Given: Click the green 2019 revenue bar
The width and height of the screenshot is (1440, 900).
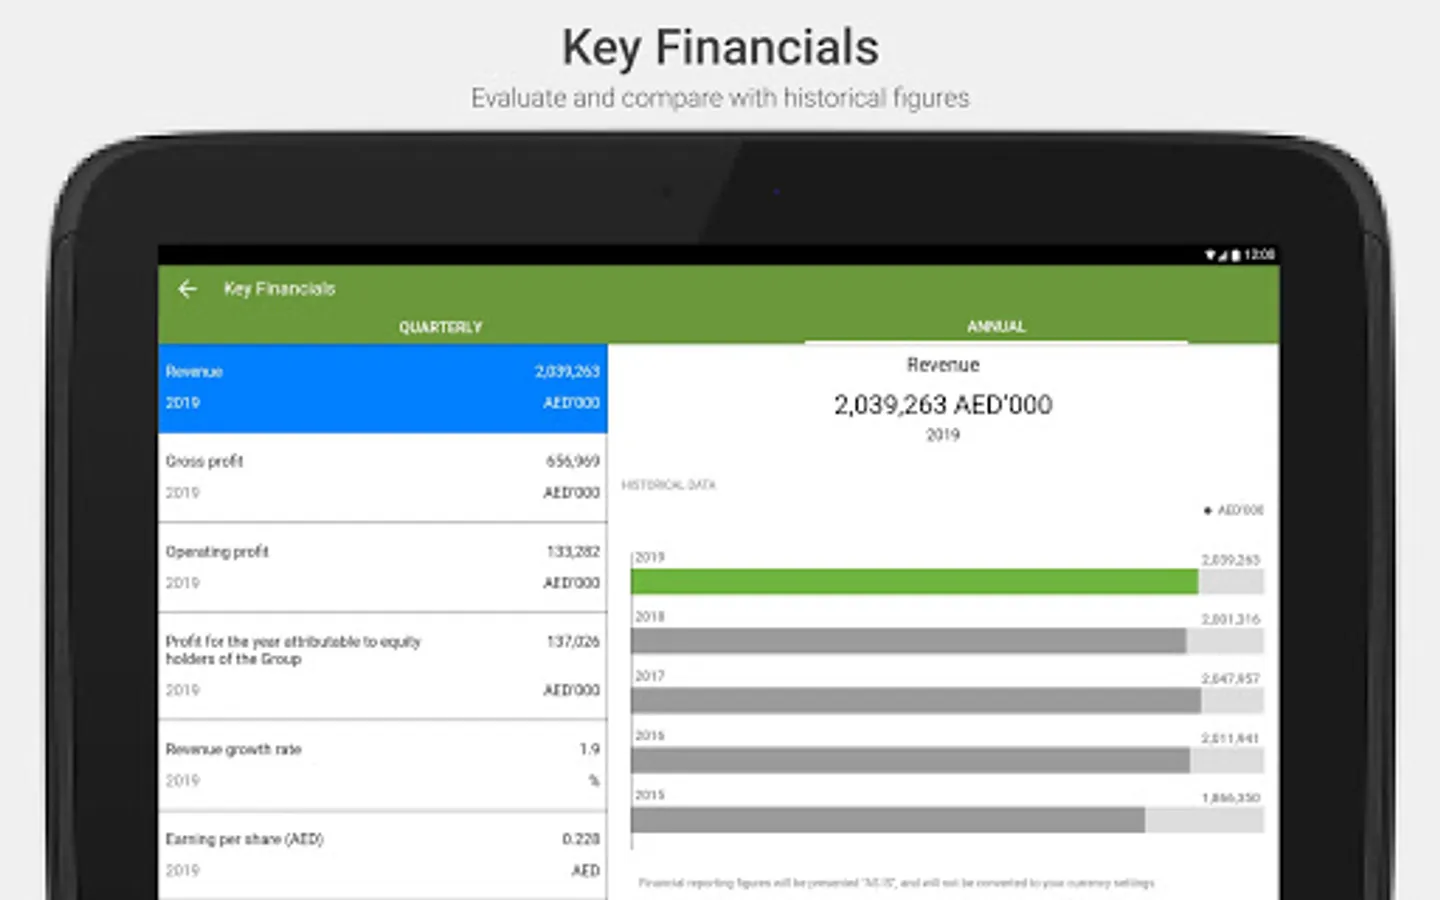Looking at the screenshot, I should (915, 581).
